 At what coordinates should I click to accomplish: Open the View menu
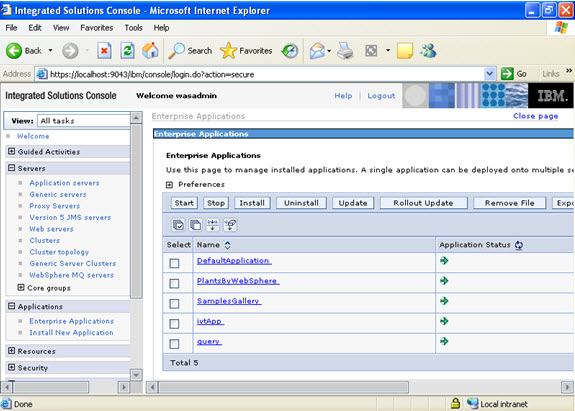tap(61, 28)
